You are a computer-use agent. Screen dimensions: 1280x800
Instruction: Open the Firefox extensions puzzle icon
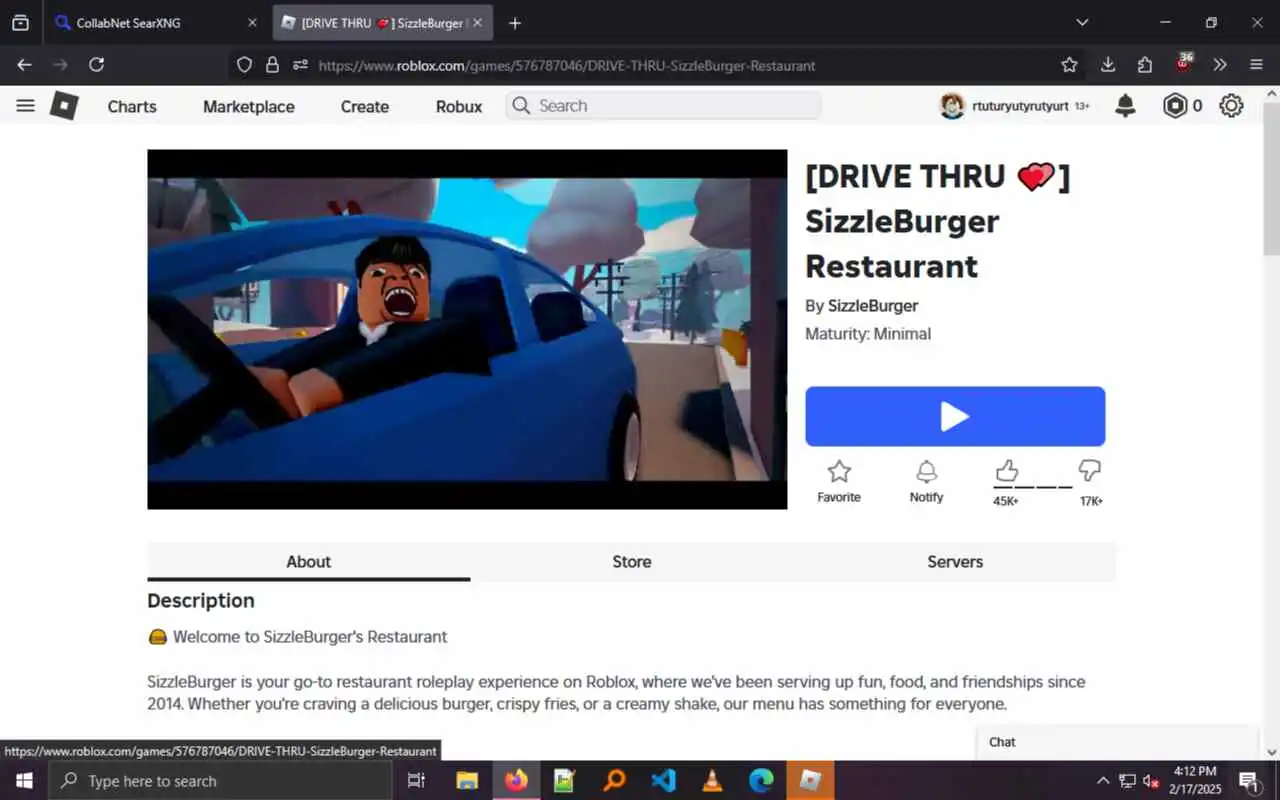[1145, 65]
